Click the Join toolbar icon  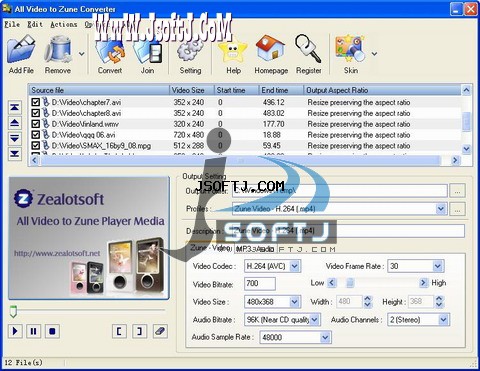(x=148, y=52)
